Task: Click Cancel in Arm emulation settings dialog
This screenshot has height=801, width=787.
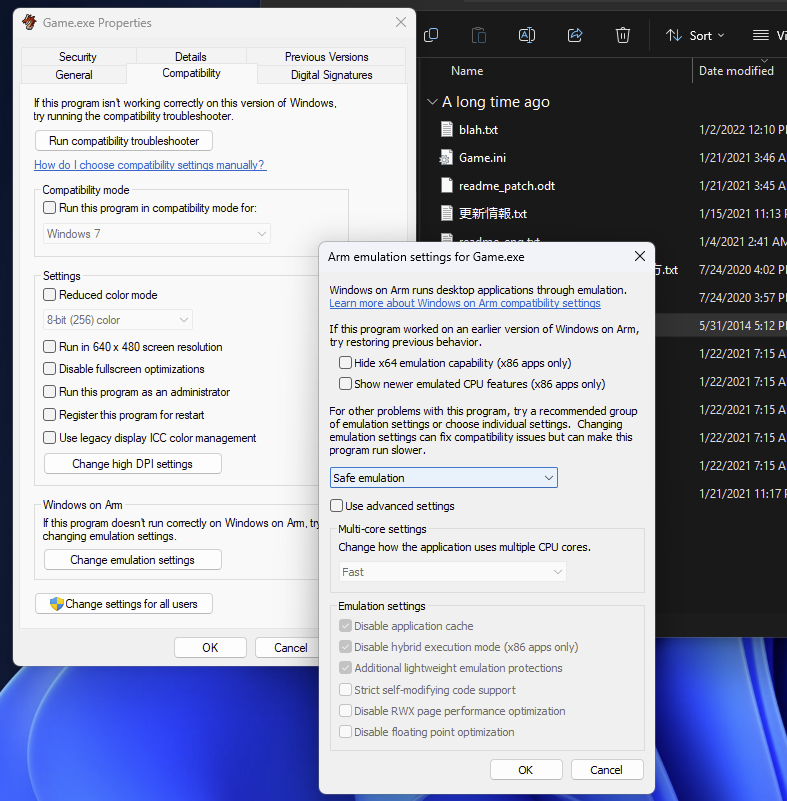Action: coord(607,769)
